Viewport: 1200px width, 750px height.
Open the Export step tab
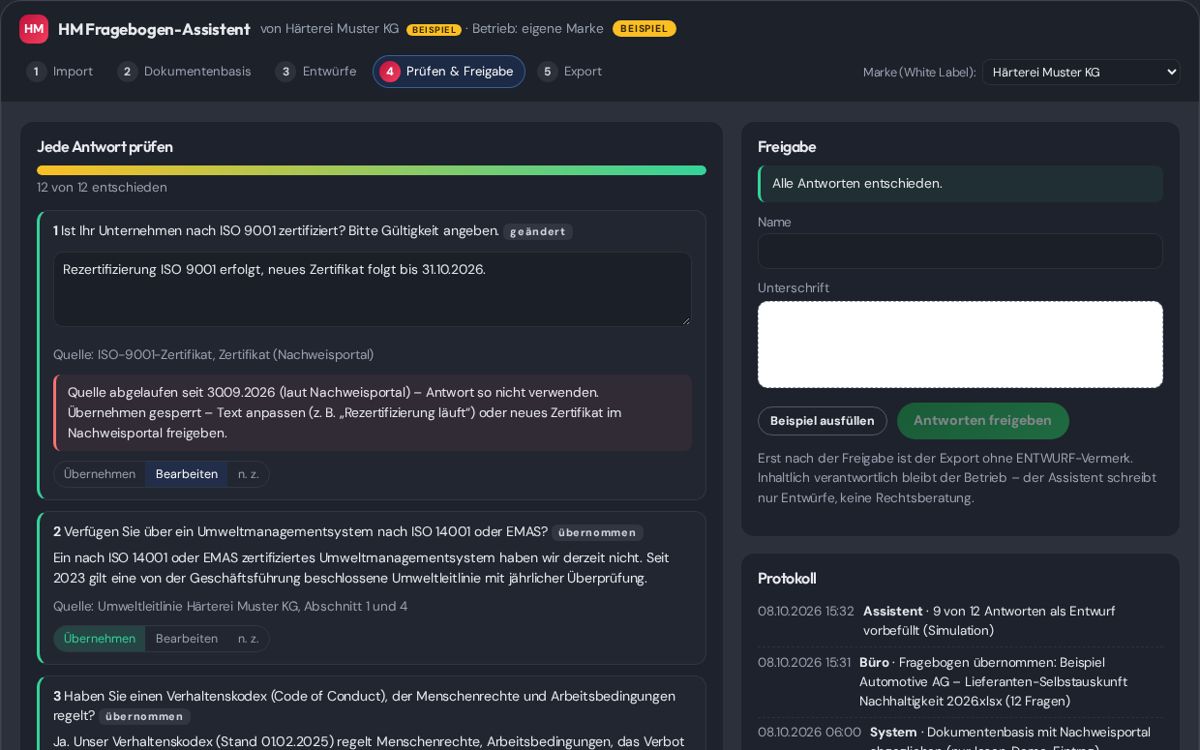click(570, 72)
